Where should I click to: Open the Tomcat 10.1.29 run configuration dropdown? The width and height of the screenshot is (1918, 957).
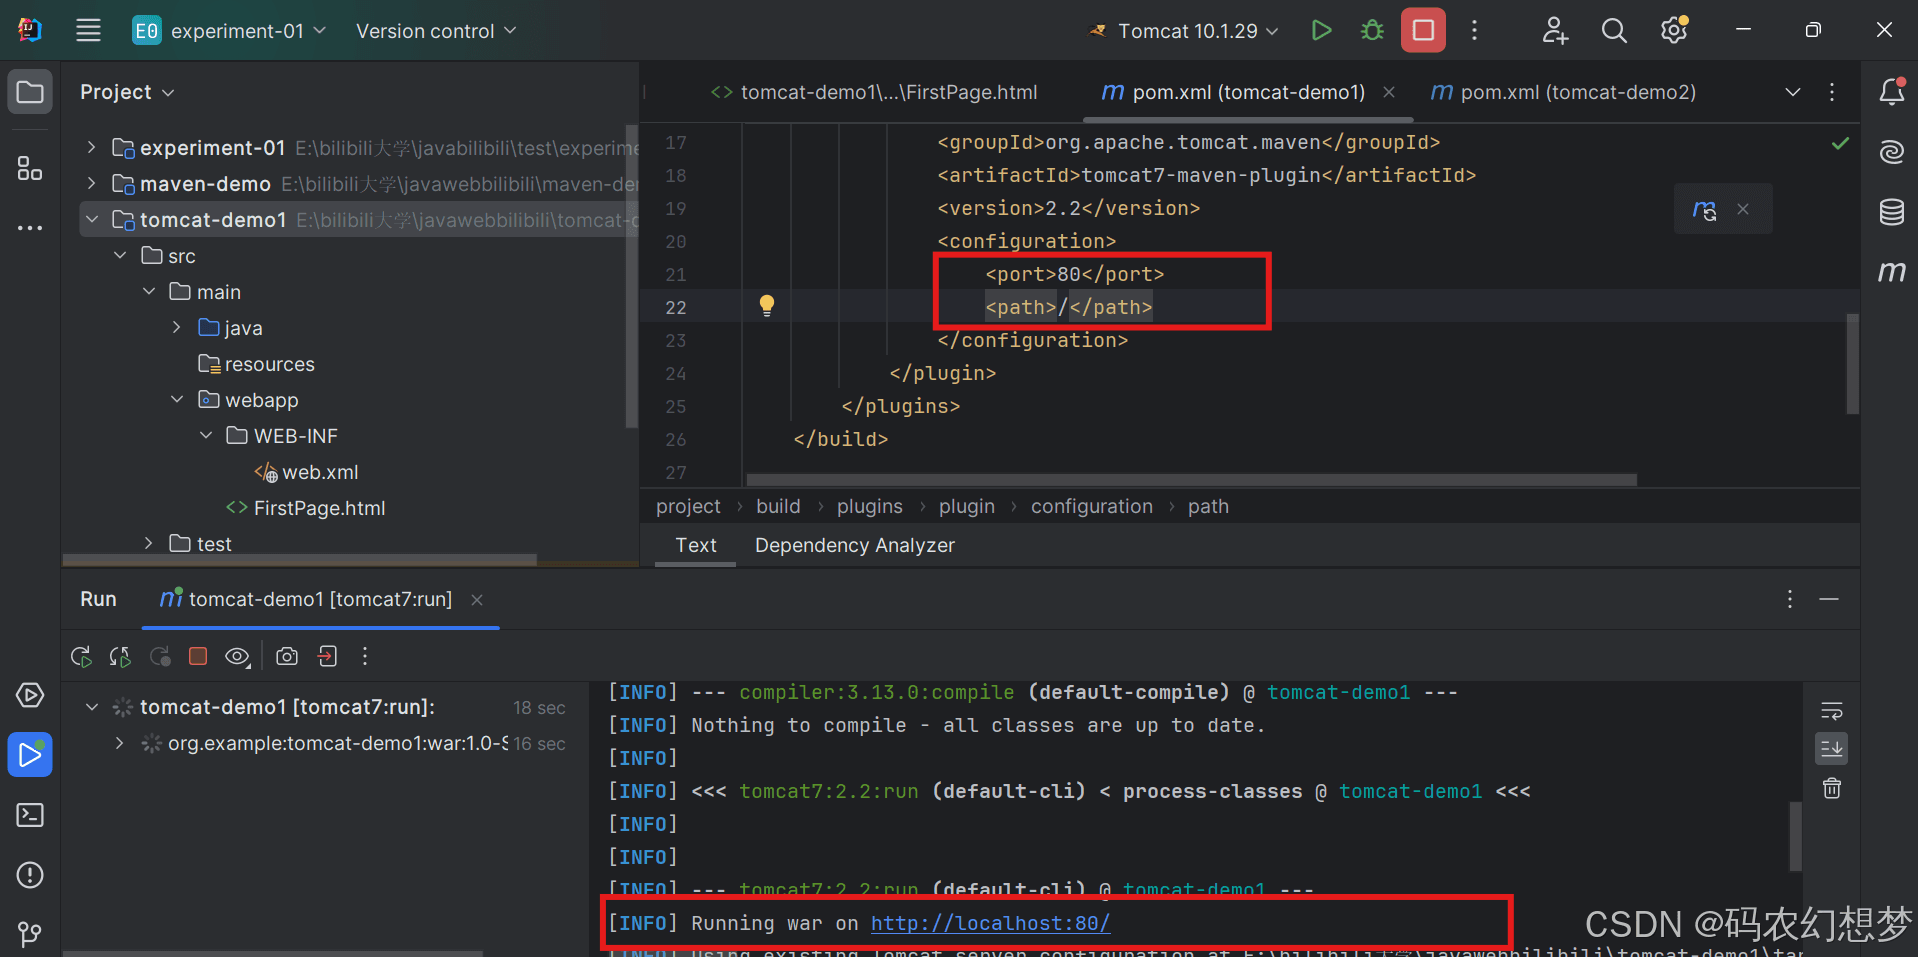pos(1187,31)
